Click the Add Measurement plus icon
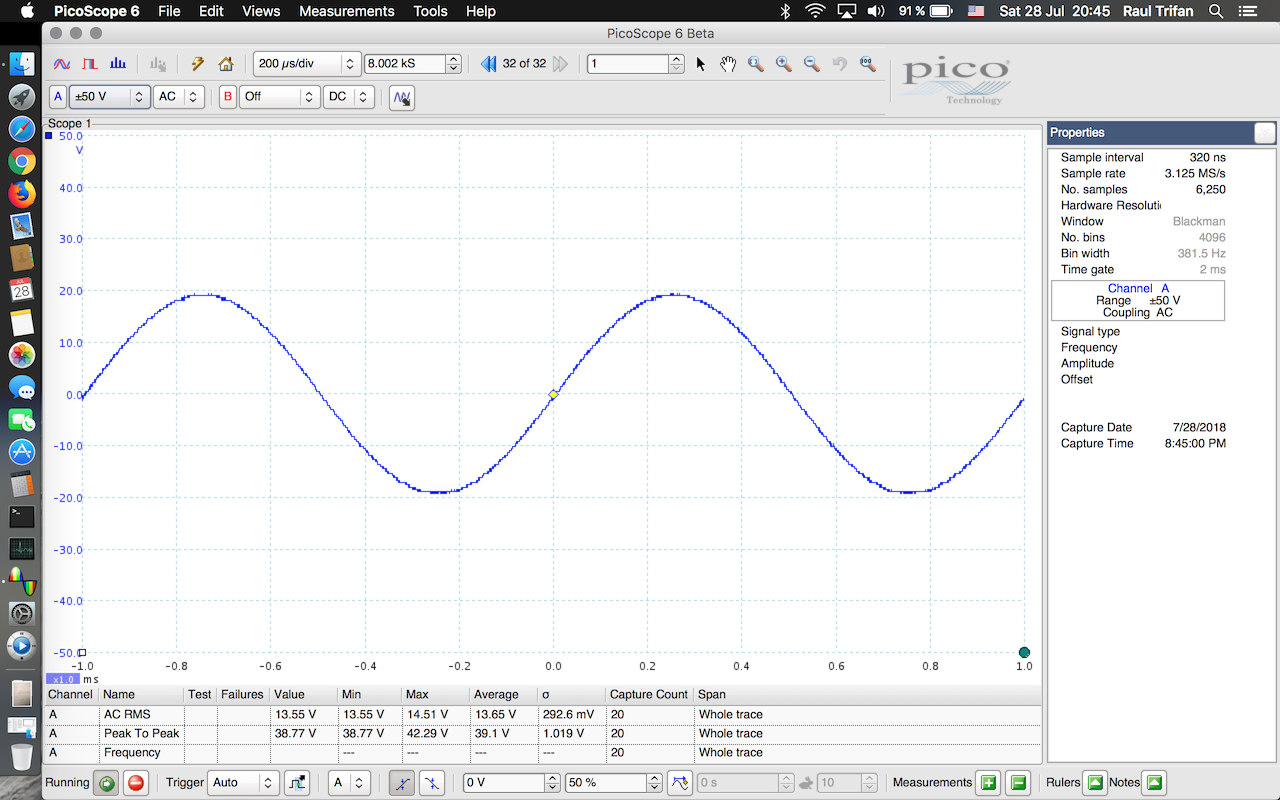This screenshot has width=1280, height=800. coord(988,783)
